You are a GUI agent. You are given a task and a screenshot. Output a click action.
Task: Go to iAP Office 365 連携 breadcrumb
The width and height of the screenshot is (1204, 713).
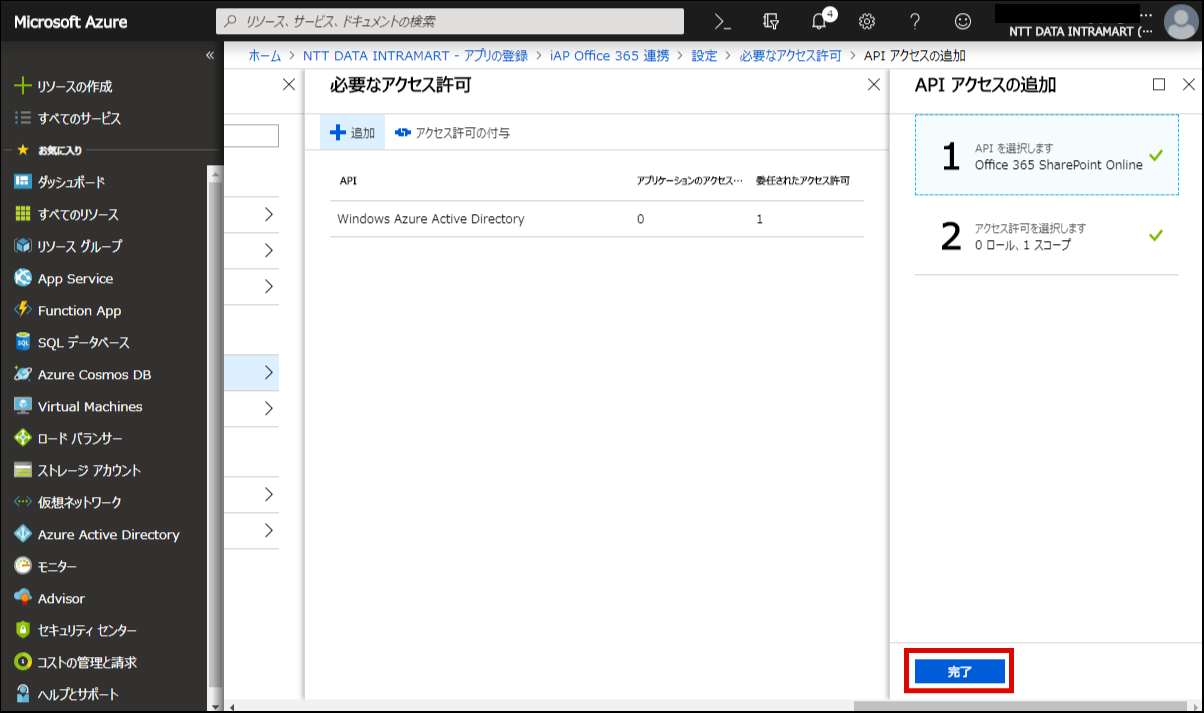coord(609,55)
